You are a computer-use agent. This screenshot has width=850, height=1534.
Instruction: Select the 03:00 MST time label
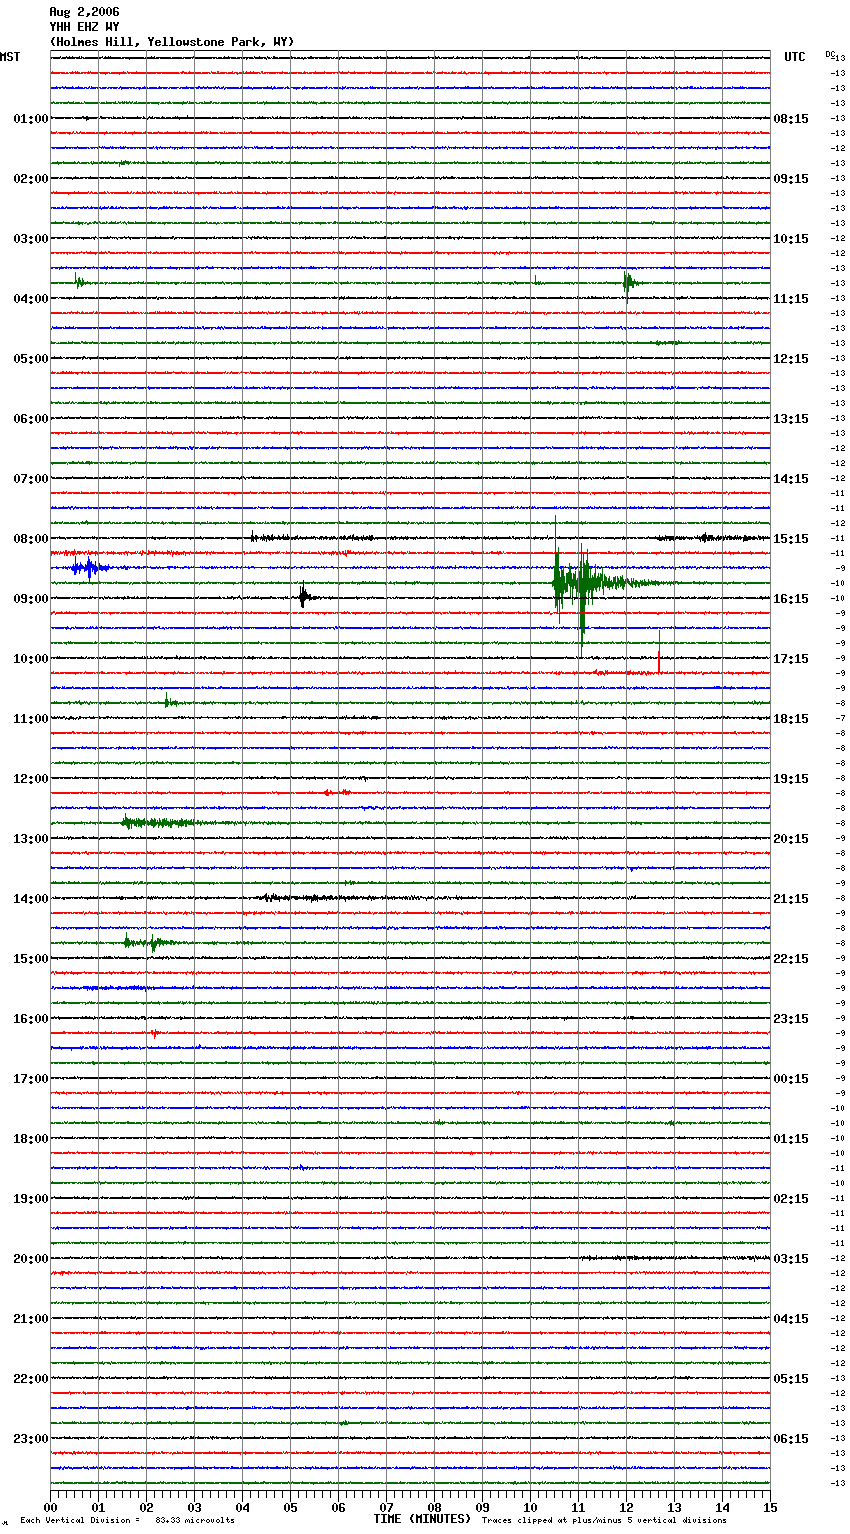[x=31, y=239]
